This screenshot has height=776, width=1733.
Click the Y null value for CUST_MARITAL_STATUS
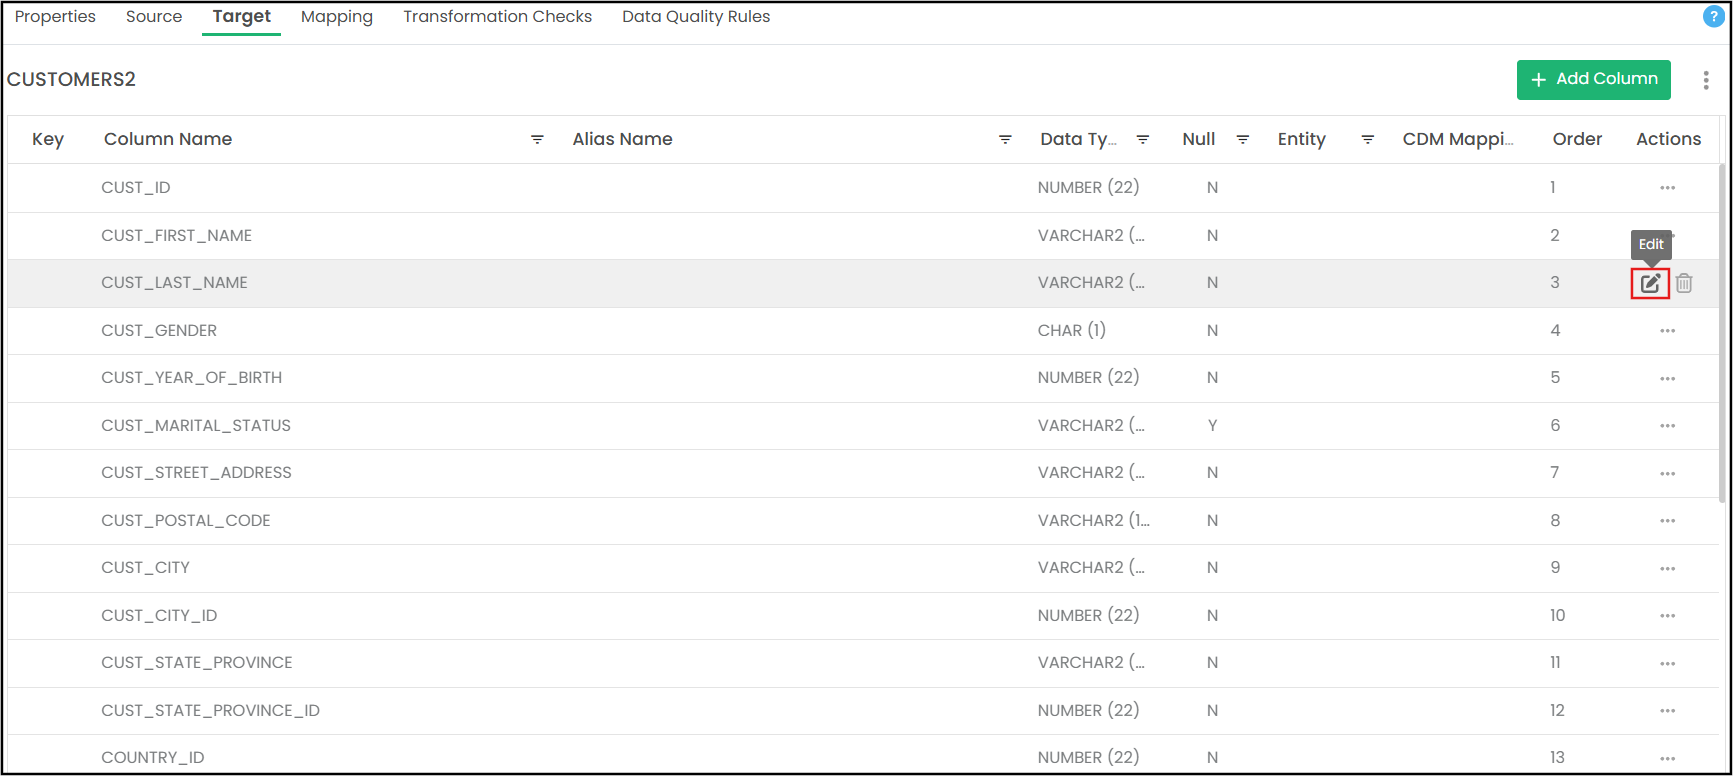(x=1212, y=426)
